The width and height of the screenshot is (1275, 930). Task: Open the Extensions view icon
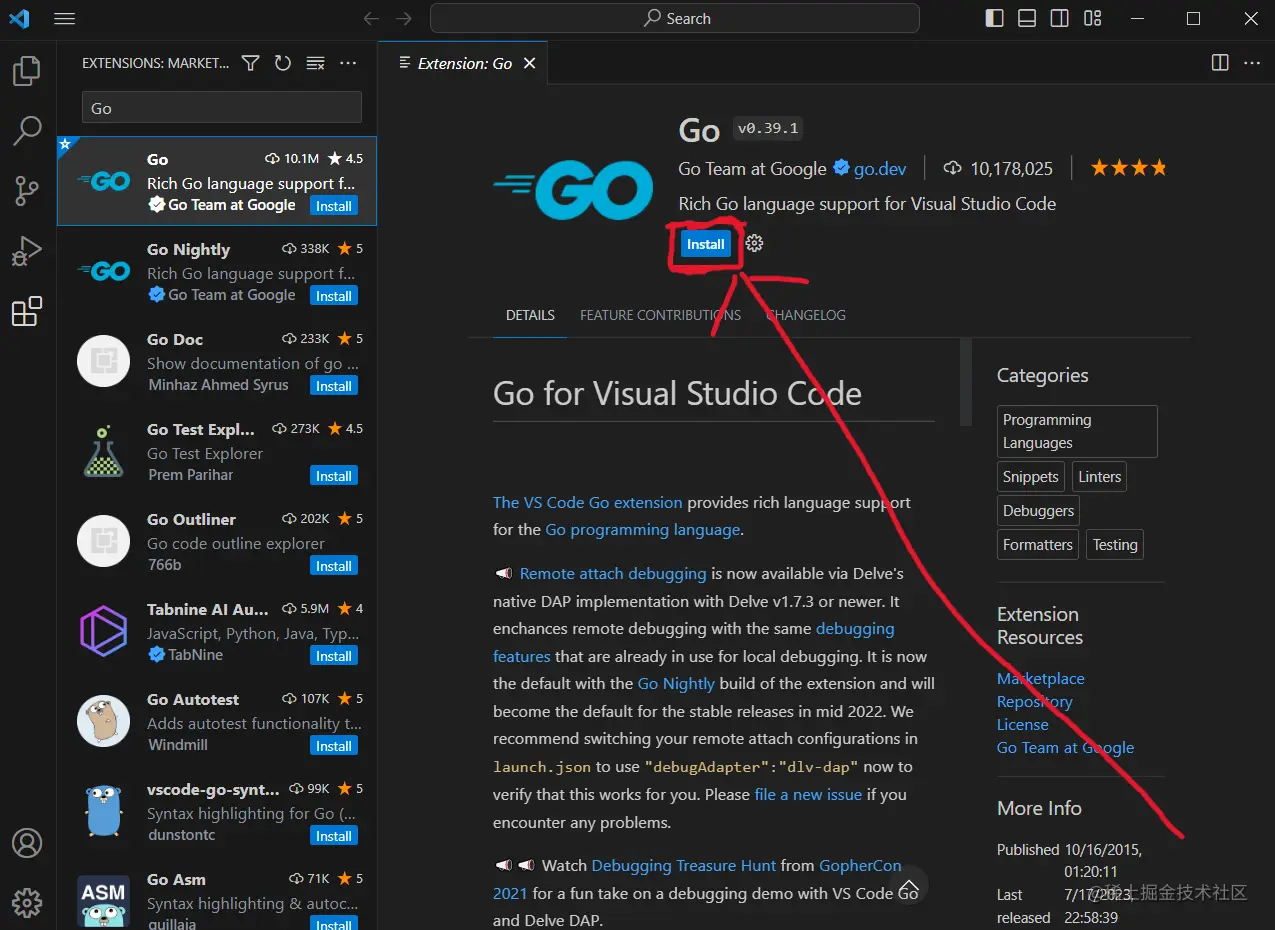[27, 311]
